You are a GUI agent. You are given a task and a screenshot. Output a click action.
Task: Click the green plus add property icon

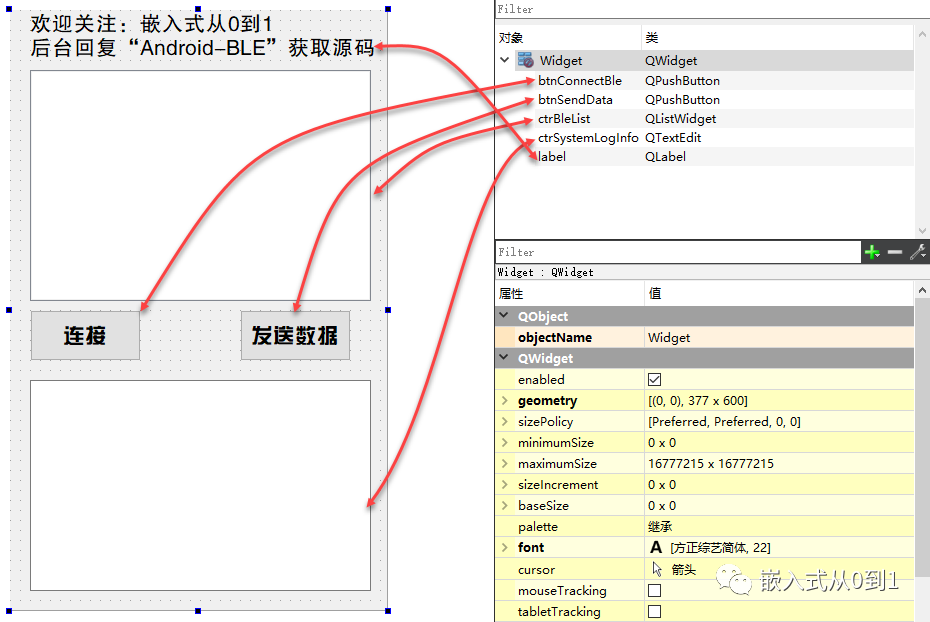pyautogui.click(x=872, y=252)
